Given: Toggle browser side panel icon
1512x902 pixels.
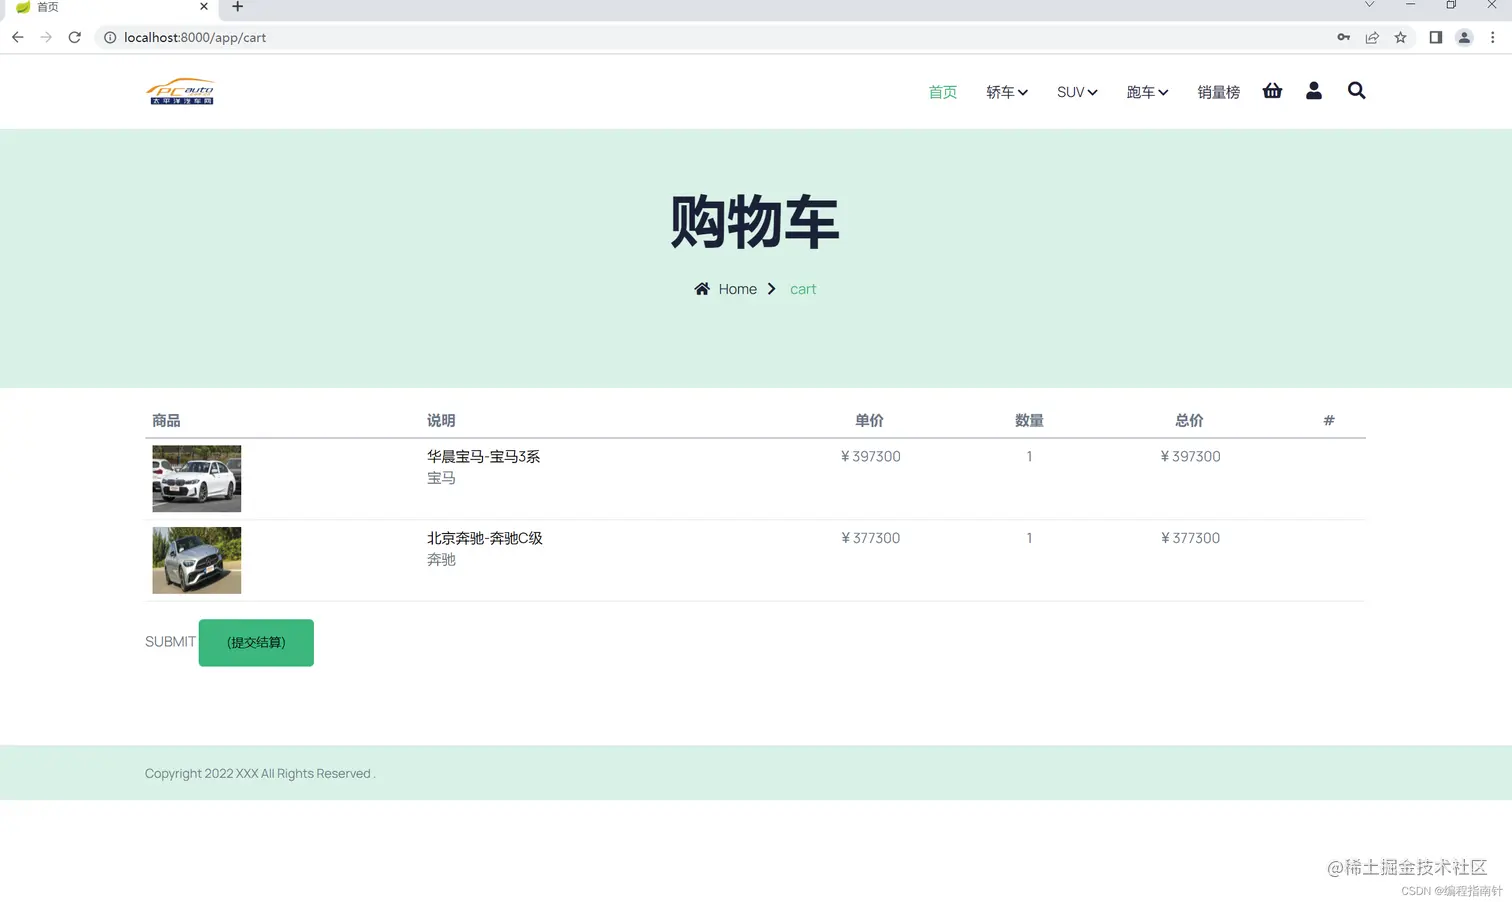Looking at the screenshot, I should pos(1435,37).
